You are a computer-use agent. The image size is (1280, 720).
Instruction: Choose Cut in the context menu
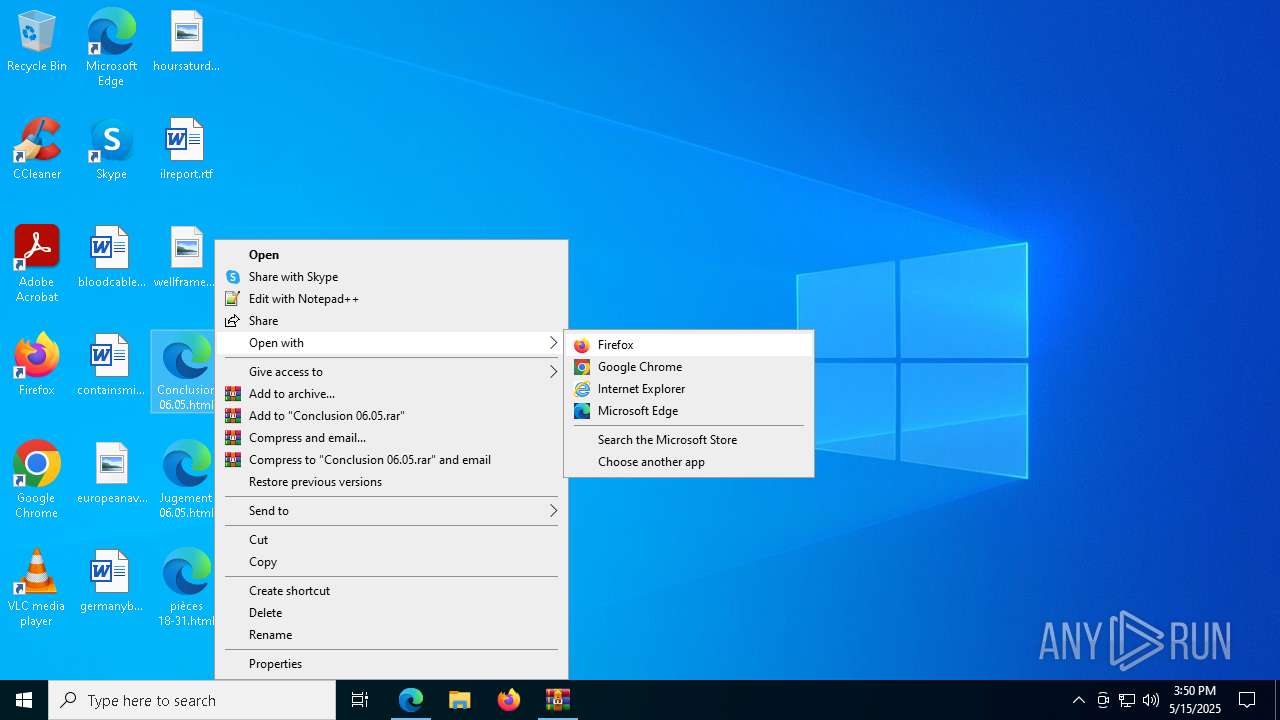point(391,540)
